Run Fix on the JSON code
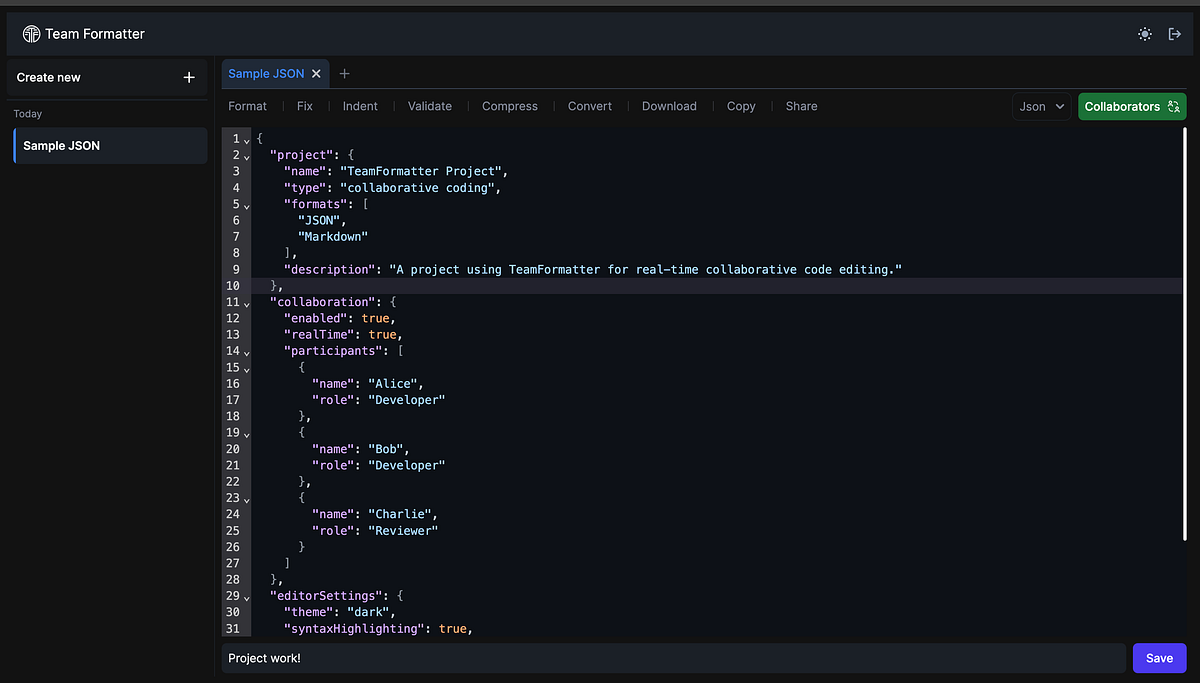1200x683 pixels. (304, 106)
